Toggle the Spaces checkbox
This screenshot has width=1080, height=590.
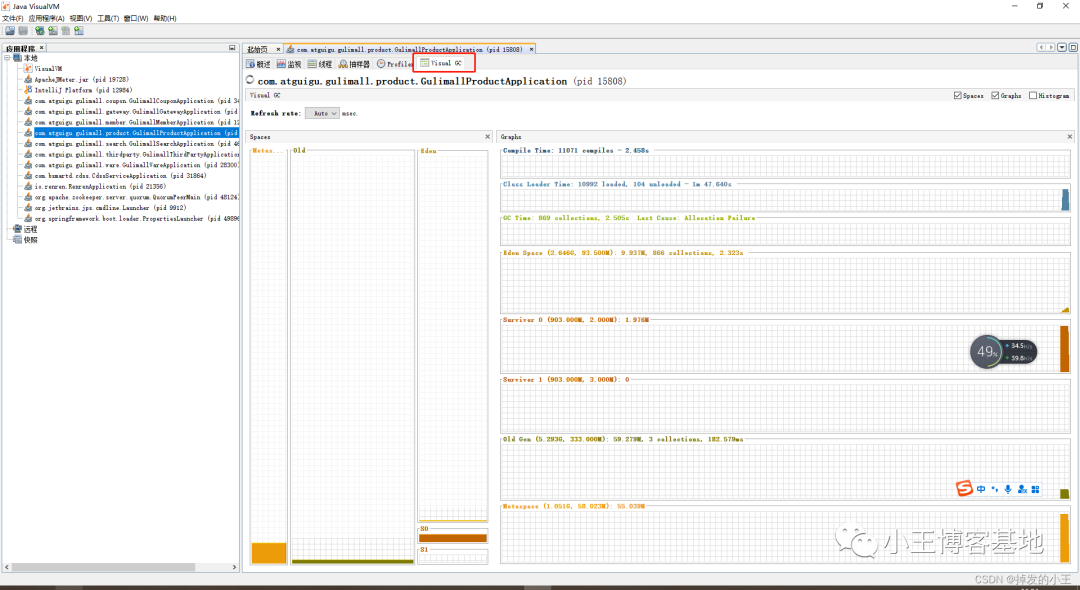957,96
